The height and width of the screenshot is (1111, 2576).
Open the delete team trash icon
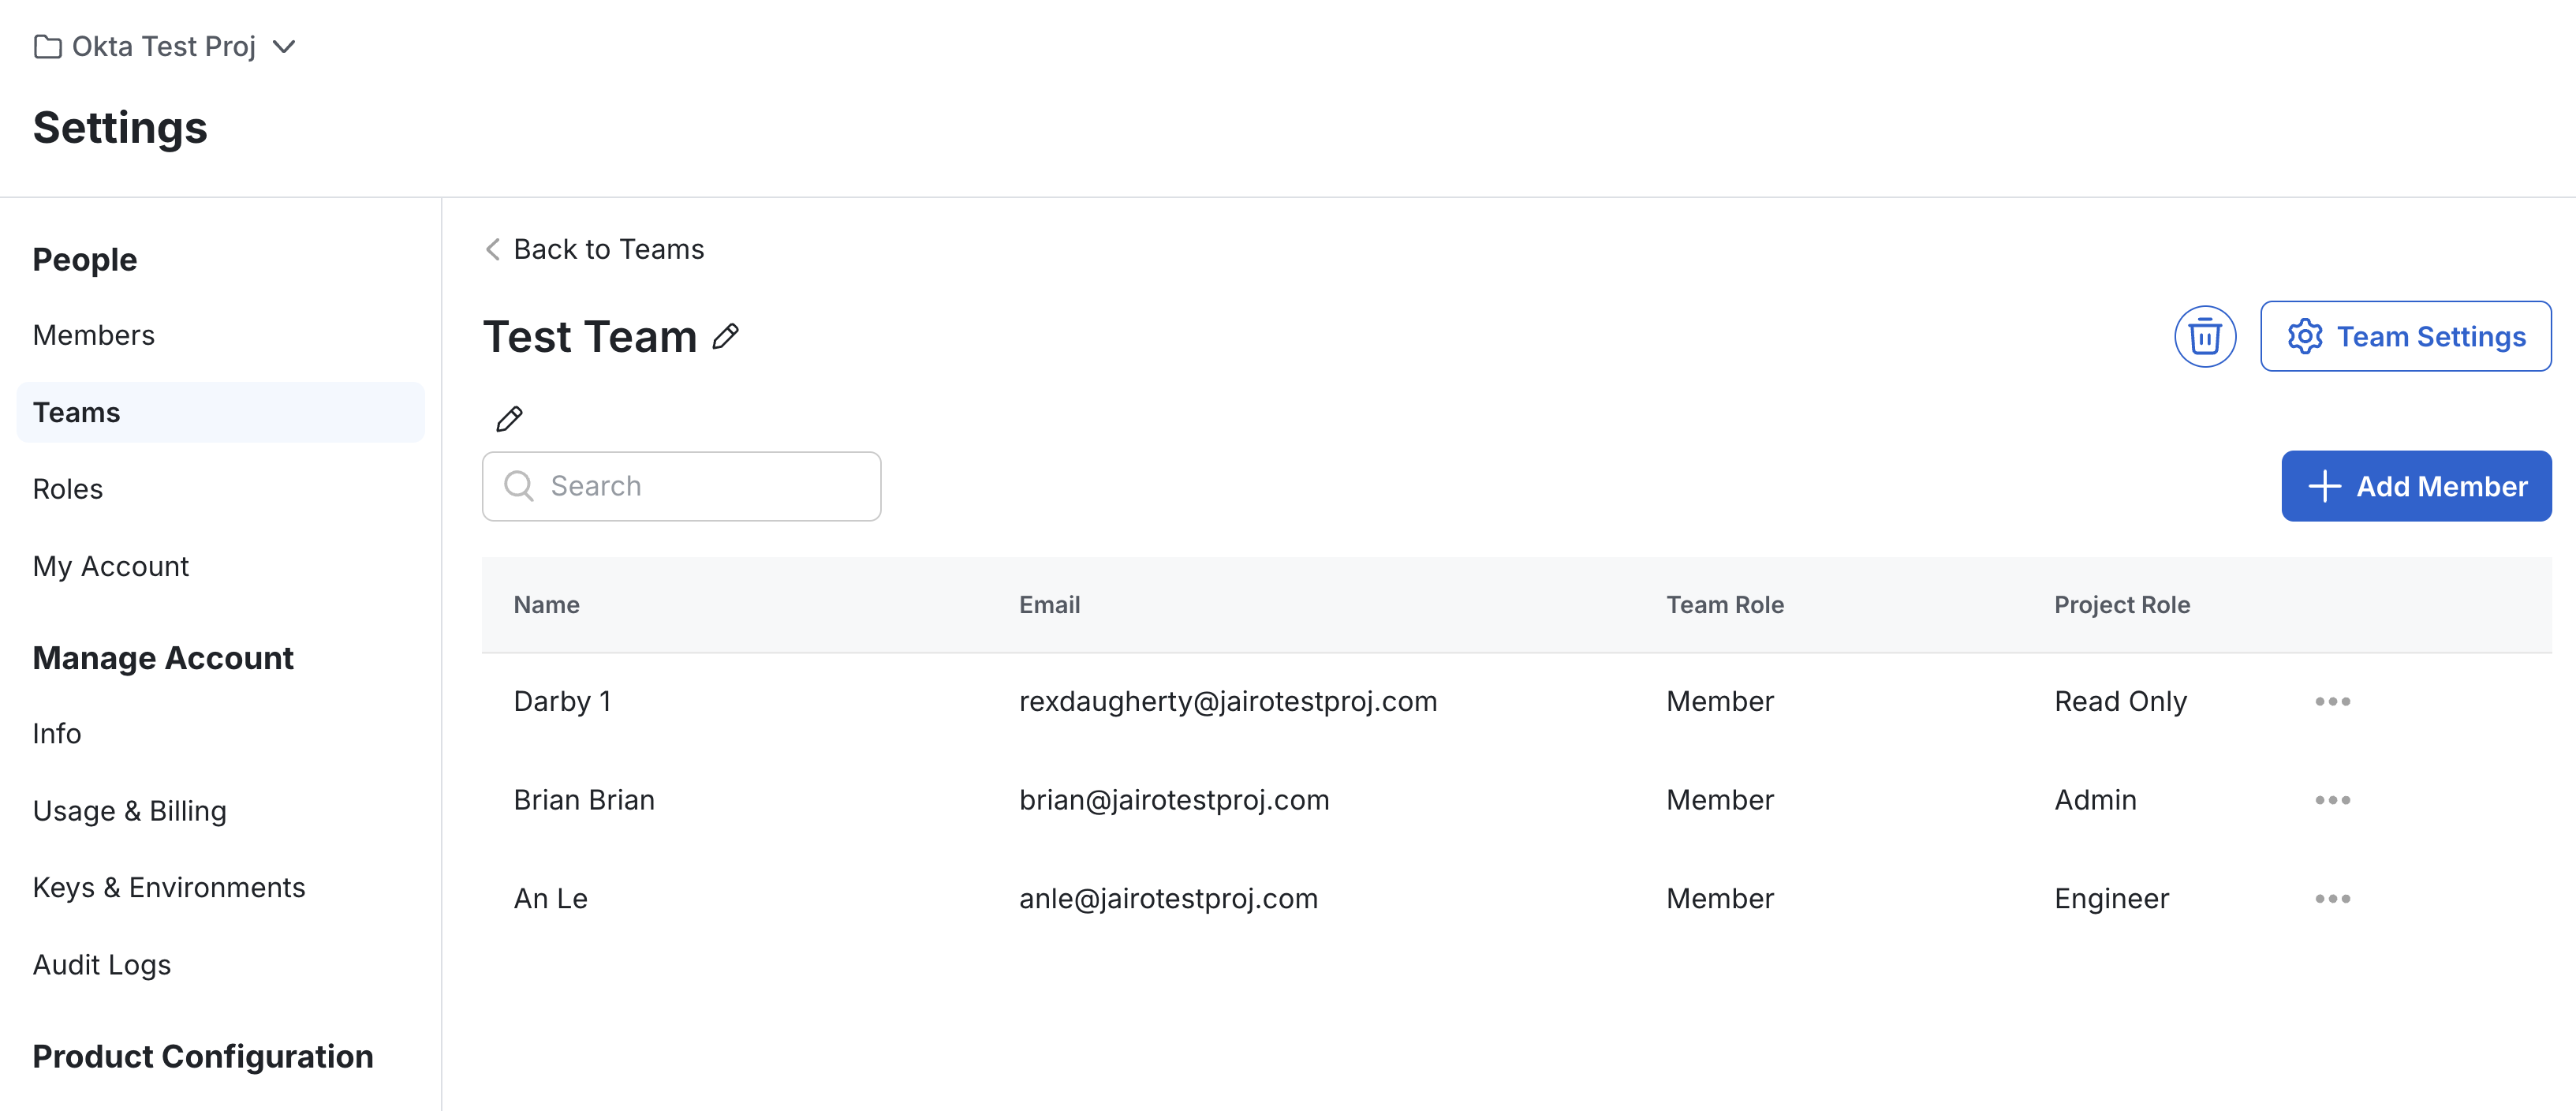click(x=2205, y=336)
